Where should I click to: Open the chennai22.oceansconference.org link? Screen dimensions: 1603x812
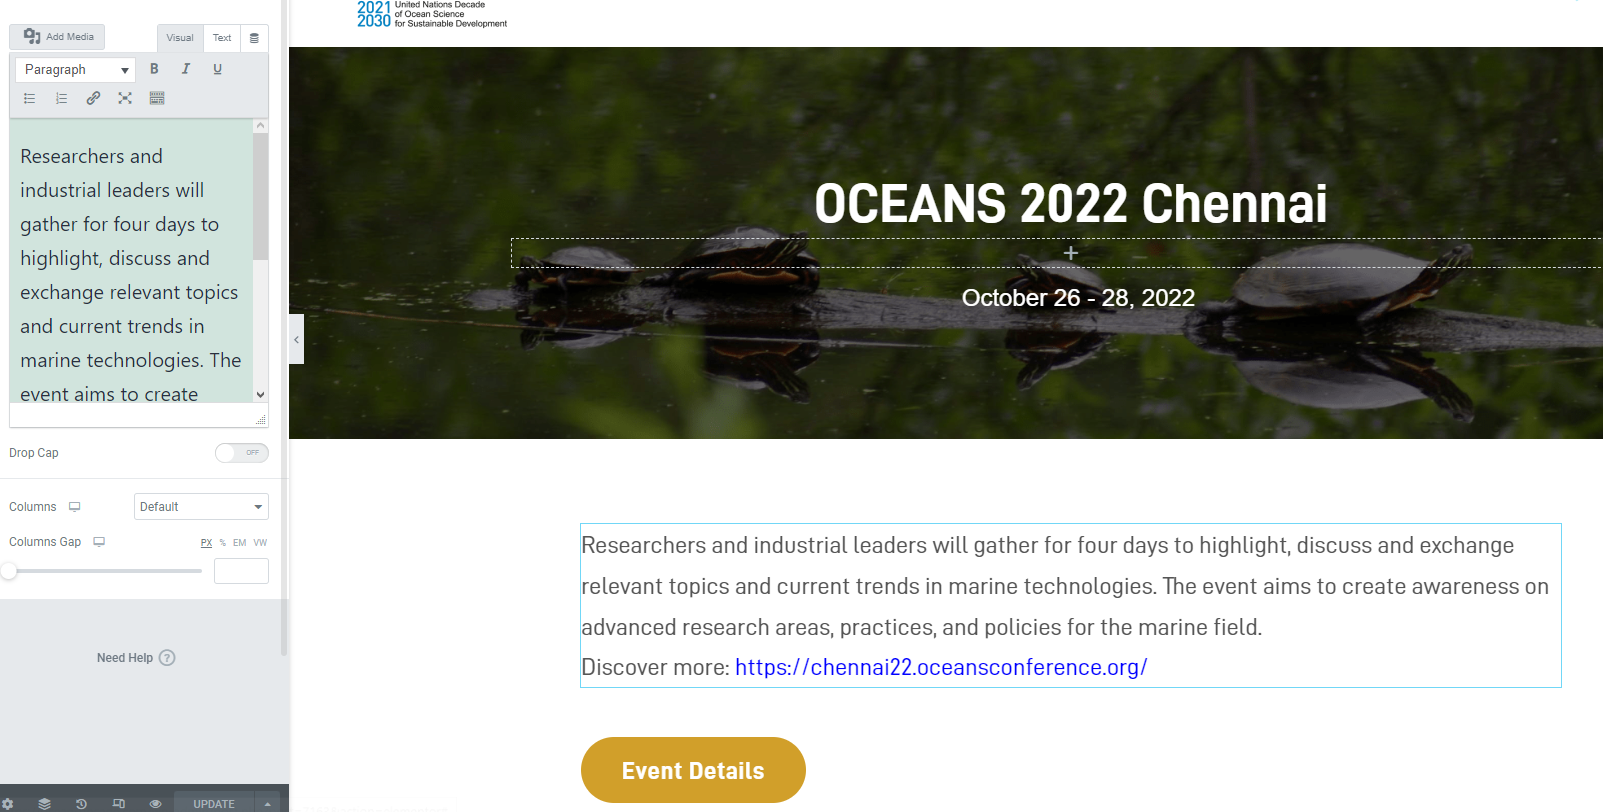(x=941, y=667)
